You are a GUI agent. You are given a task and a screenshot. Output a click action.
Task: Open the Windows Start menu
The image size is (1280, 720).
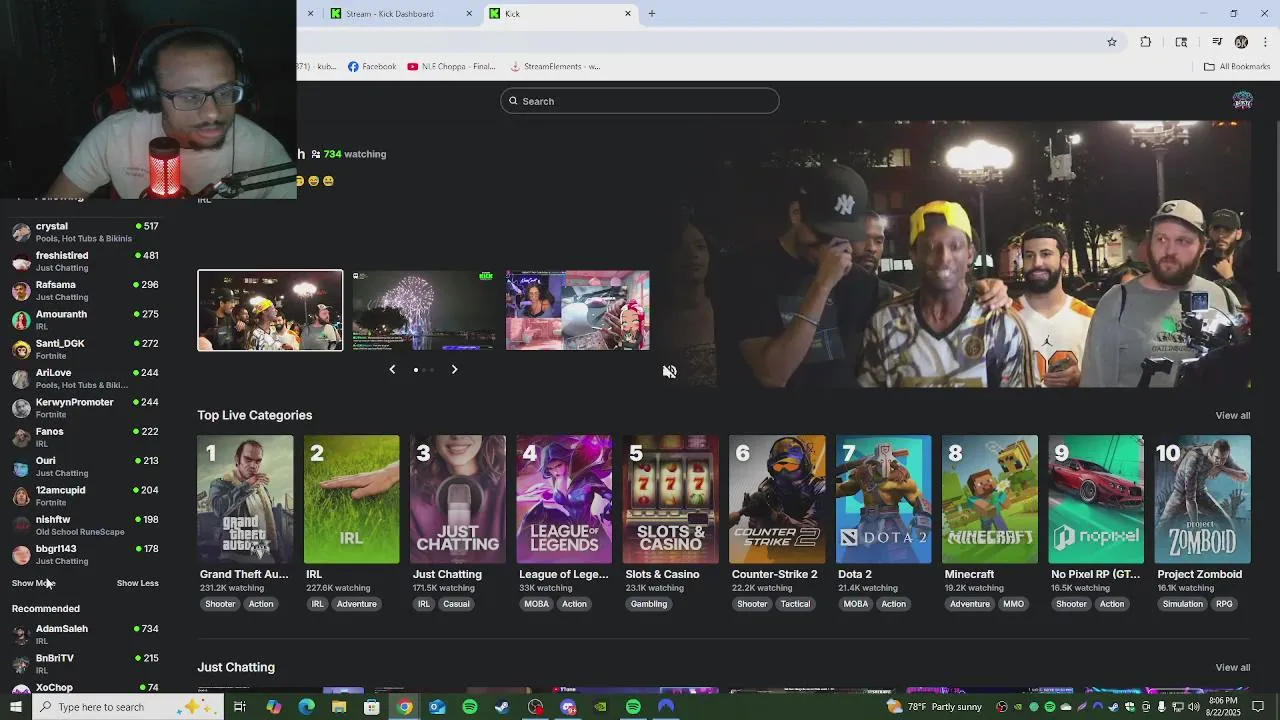click(x=15, y=707)
